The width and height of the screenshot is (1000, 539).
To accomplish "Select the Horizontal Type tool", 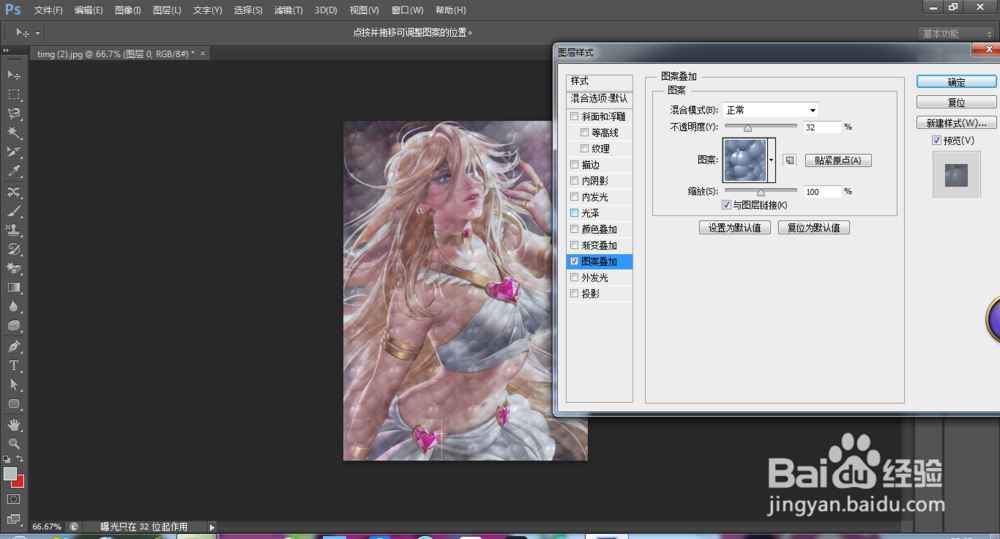I will 13,365.
